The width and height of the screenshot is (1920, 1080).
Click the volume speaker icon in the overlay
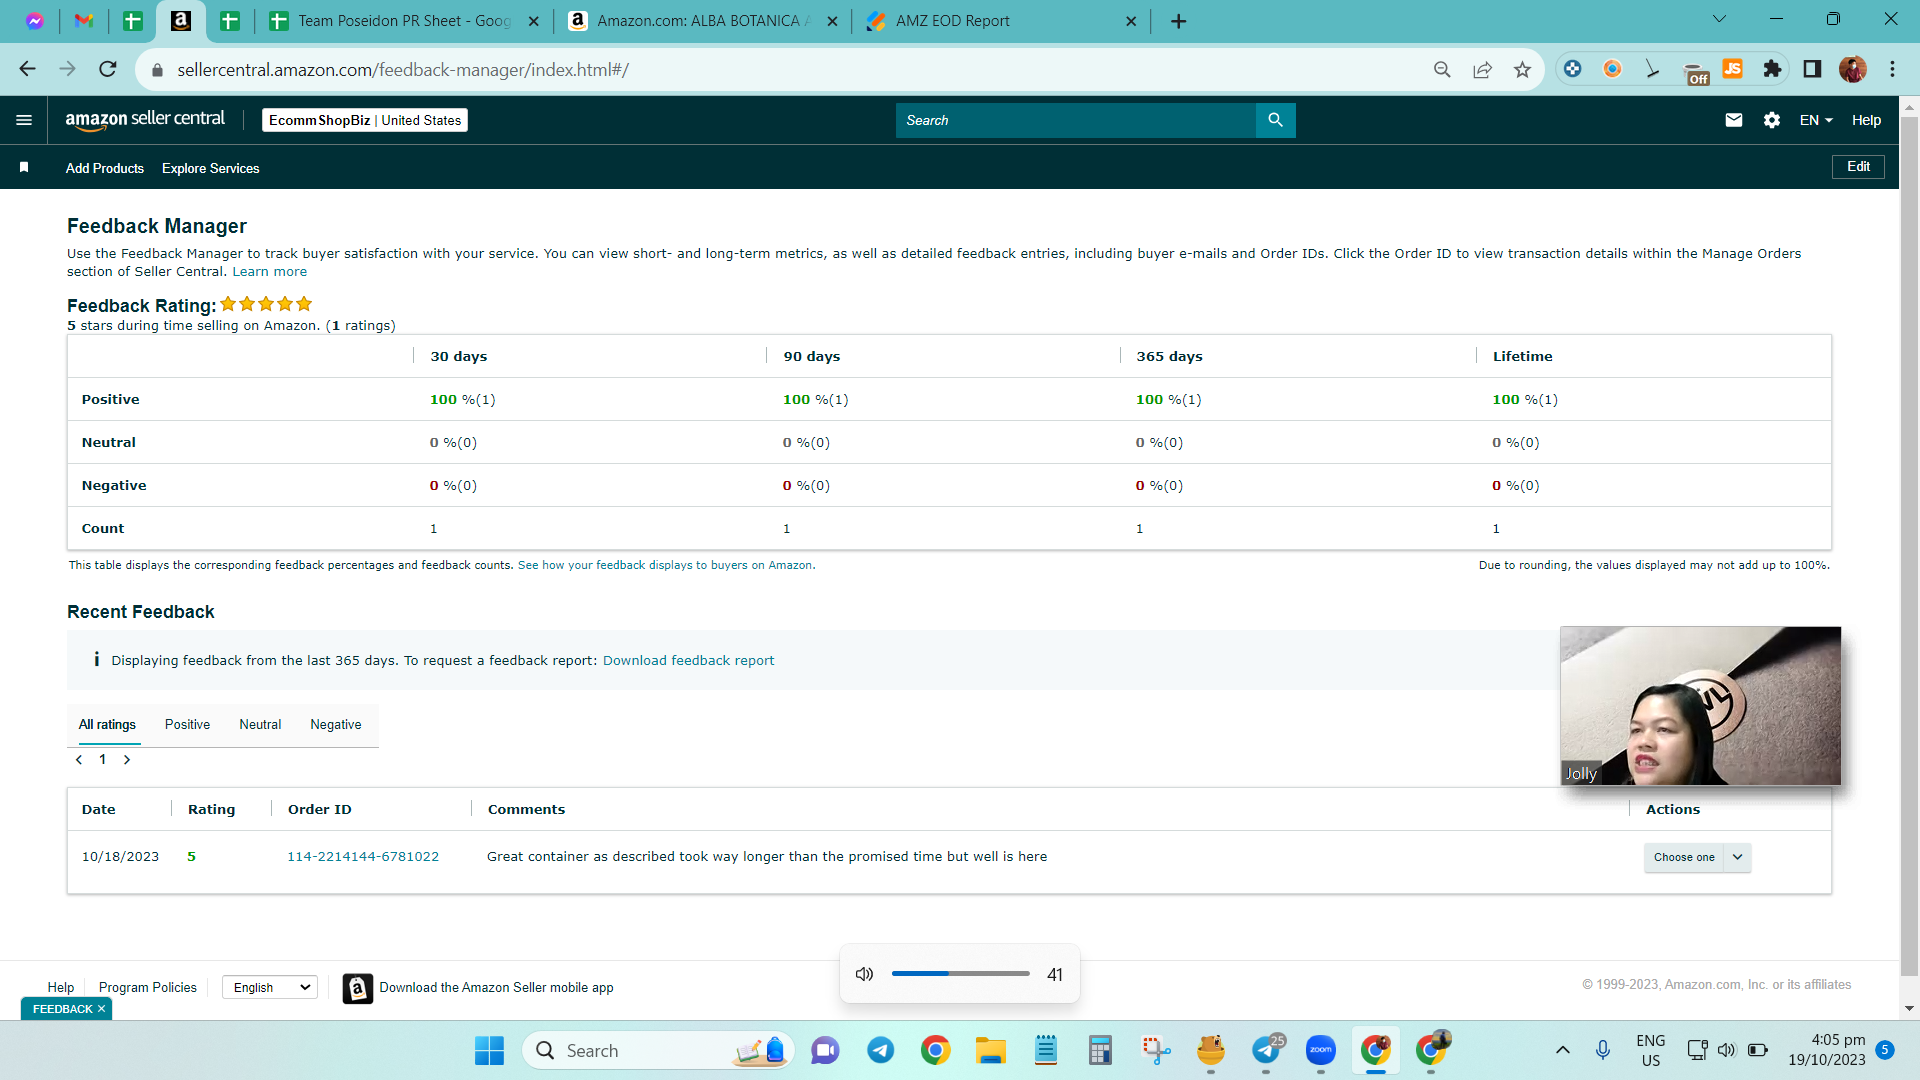pyautogui.click(x=865, y=974)
